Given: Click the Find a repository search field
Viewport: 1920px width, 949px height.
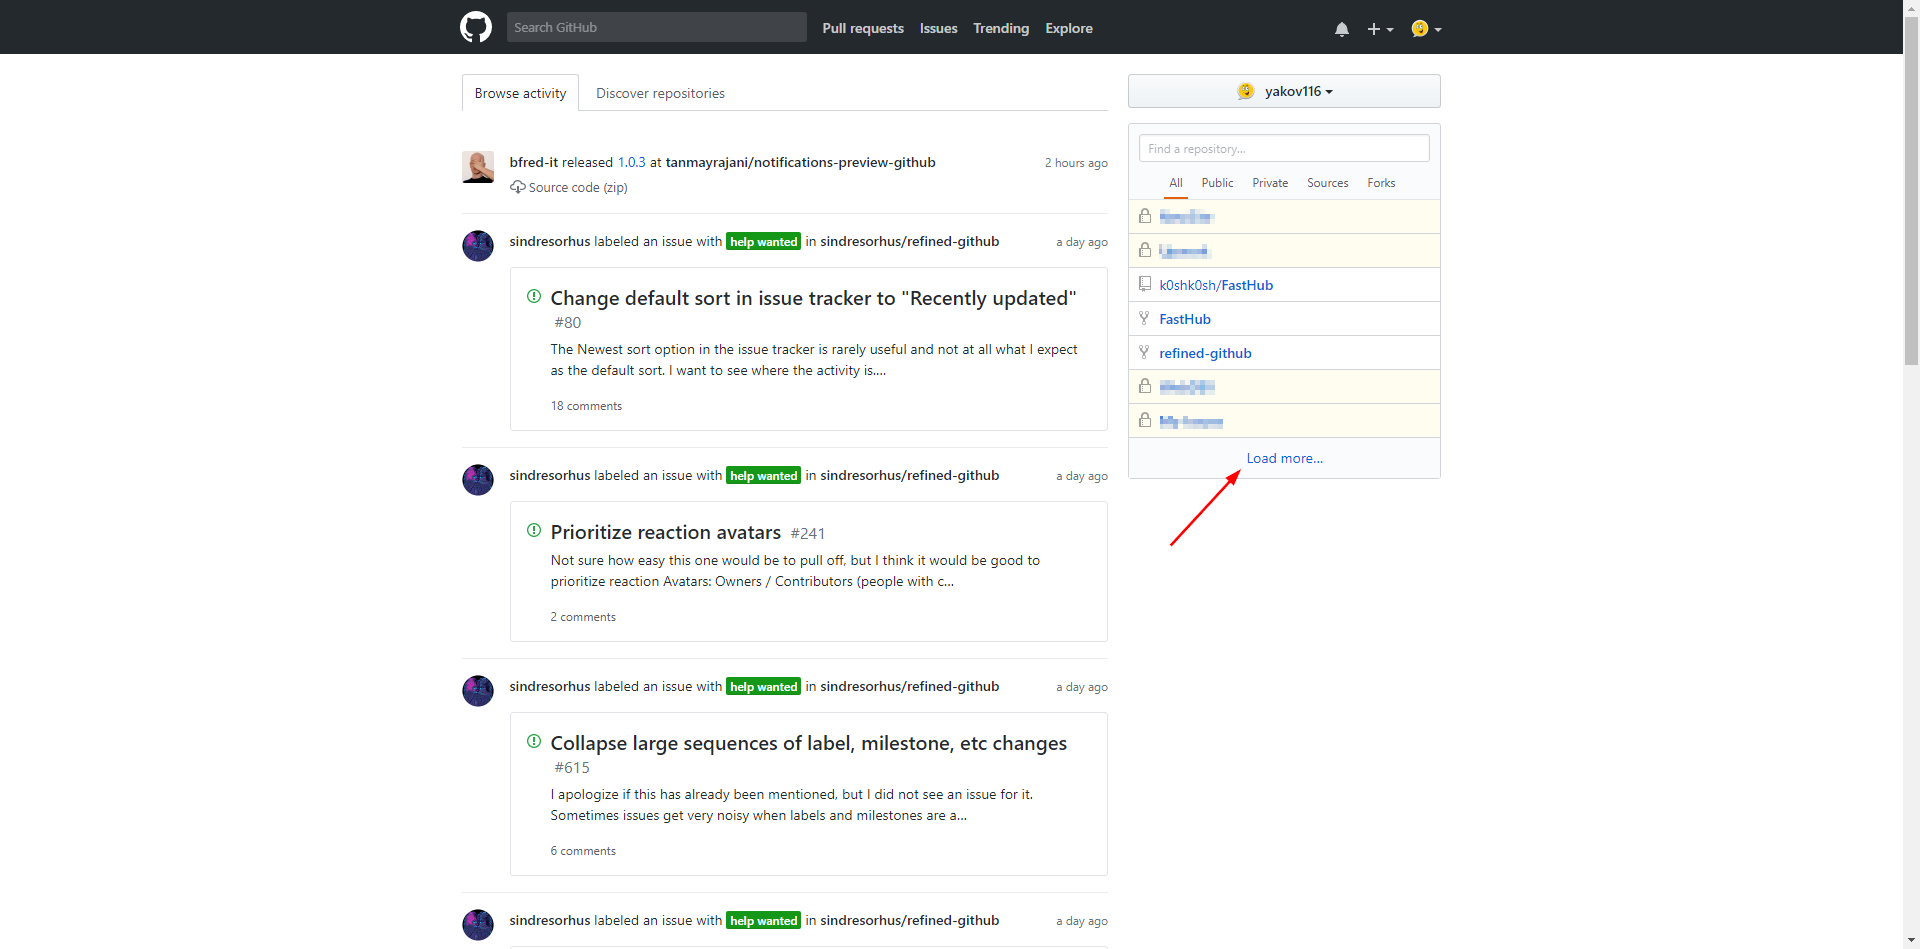Looking at the screenshot, I should [1283, 148].
